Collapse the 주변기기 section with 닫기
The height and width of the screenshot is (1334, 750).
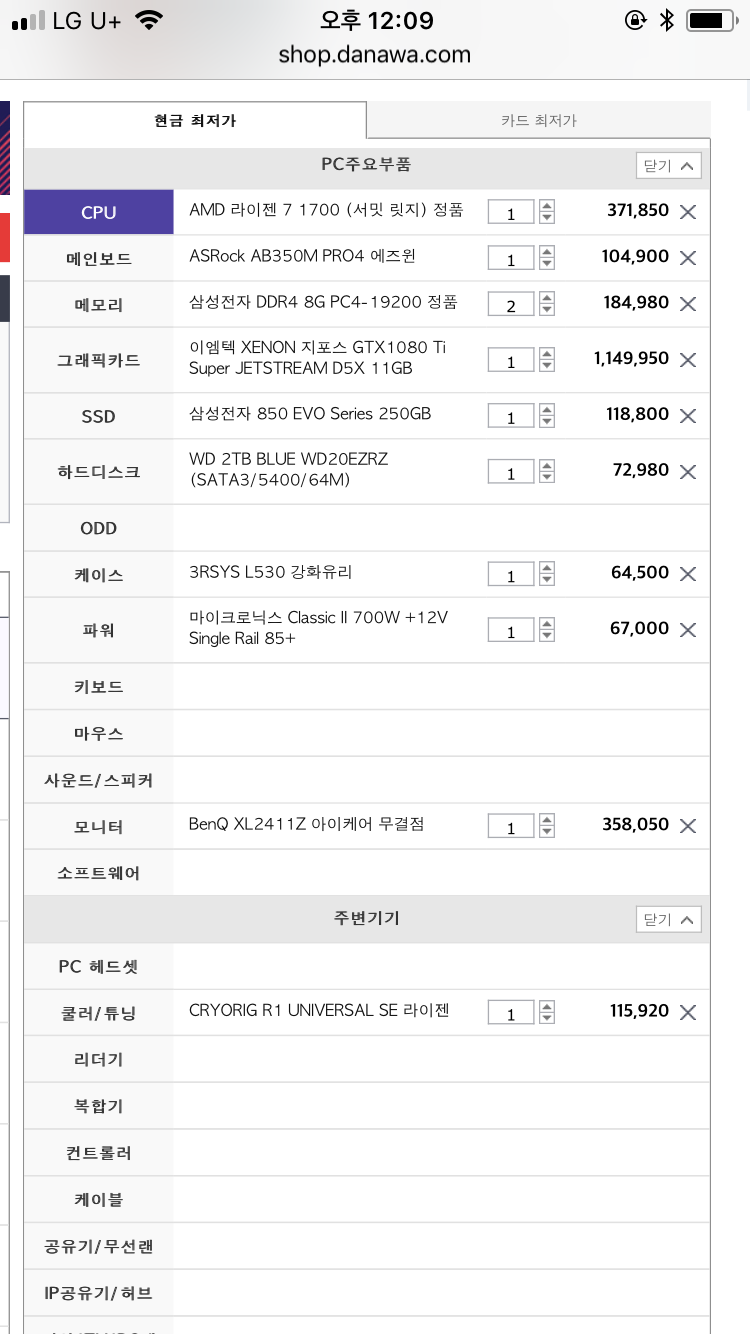669,919
